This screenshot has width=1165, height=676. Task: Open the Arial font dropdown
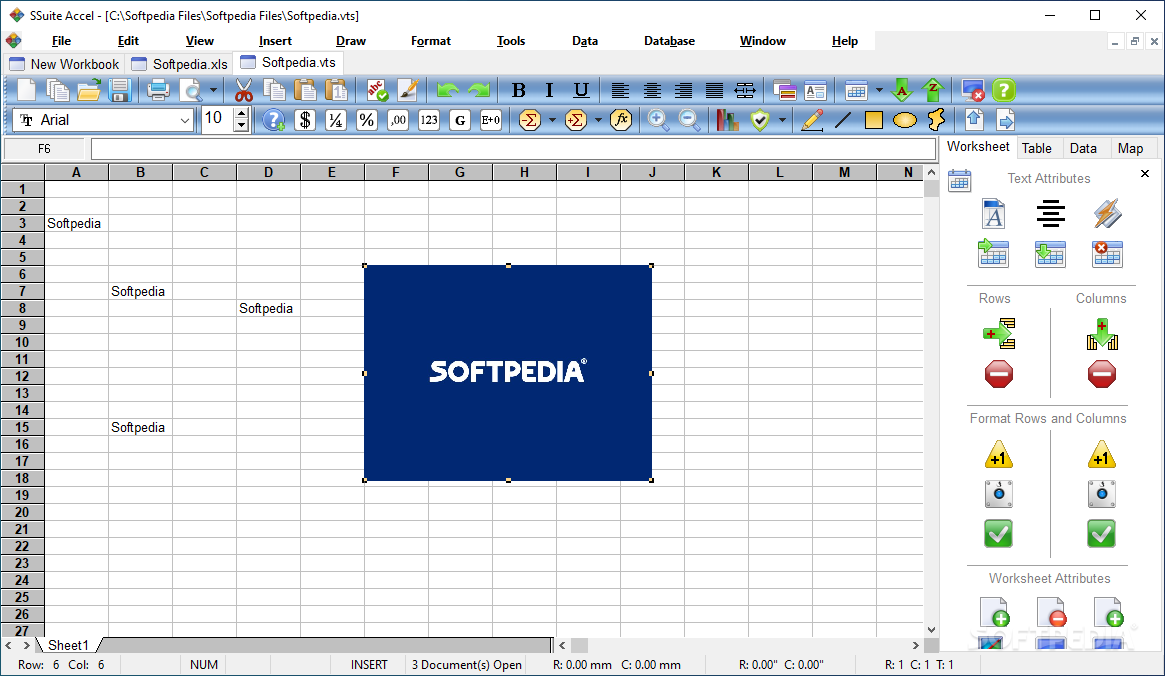[x=184, y=120]
